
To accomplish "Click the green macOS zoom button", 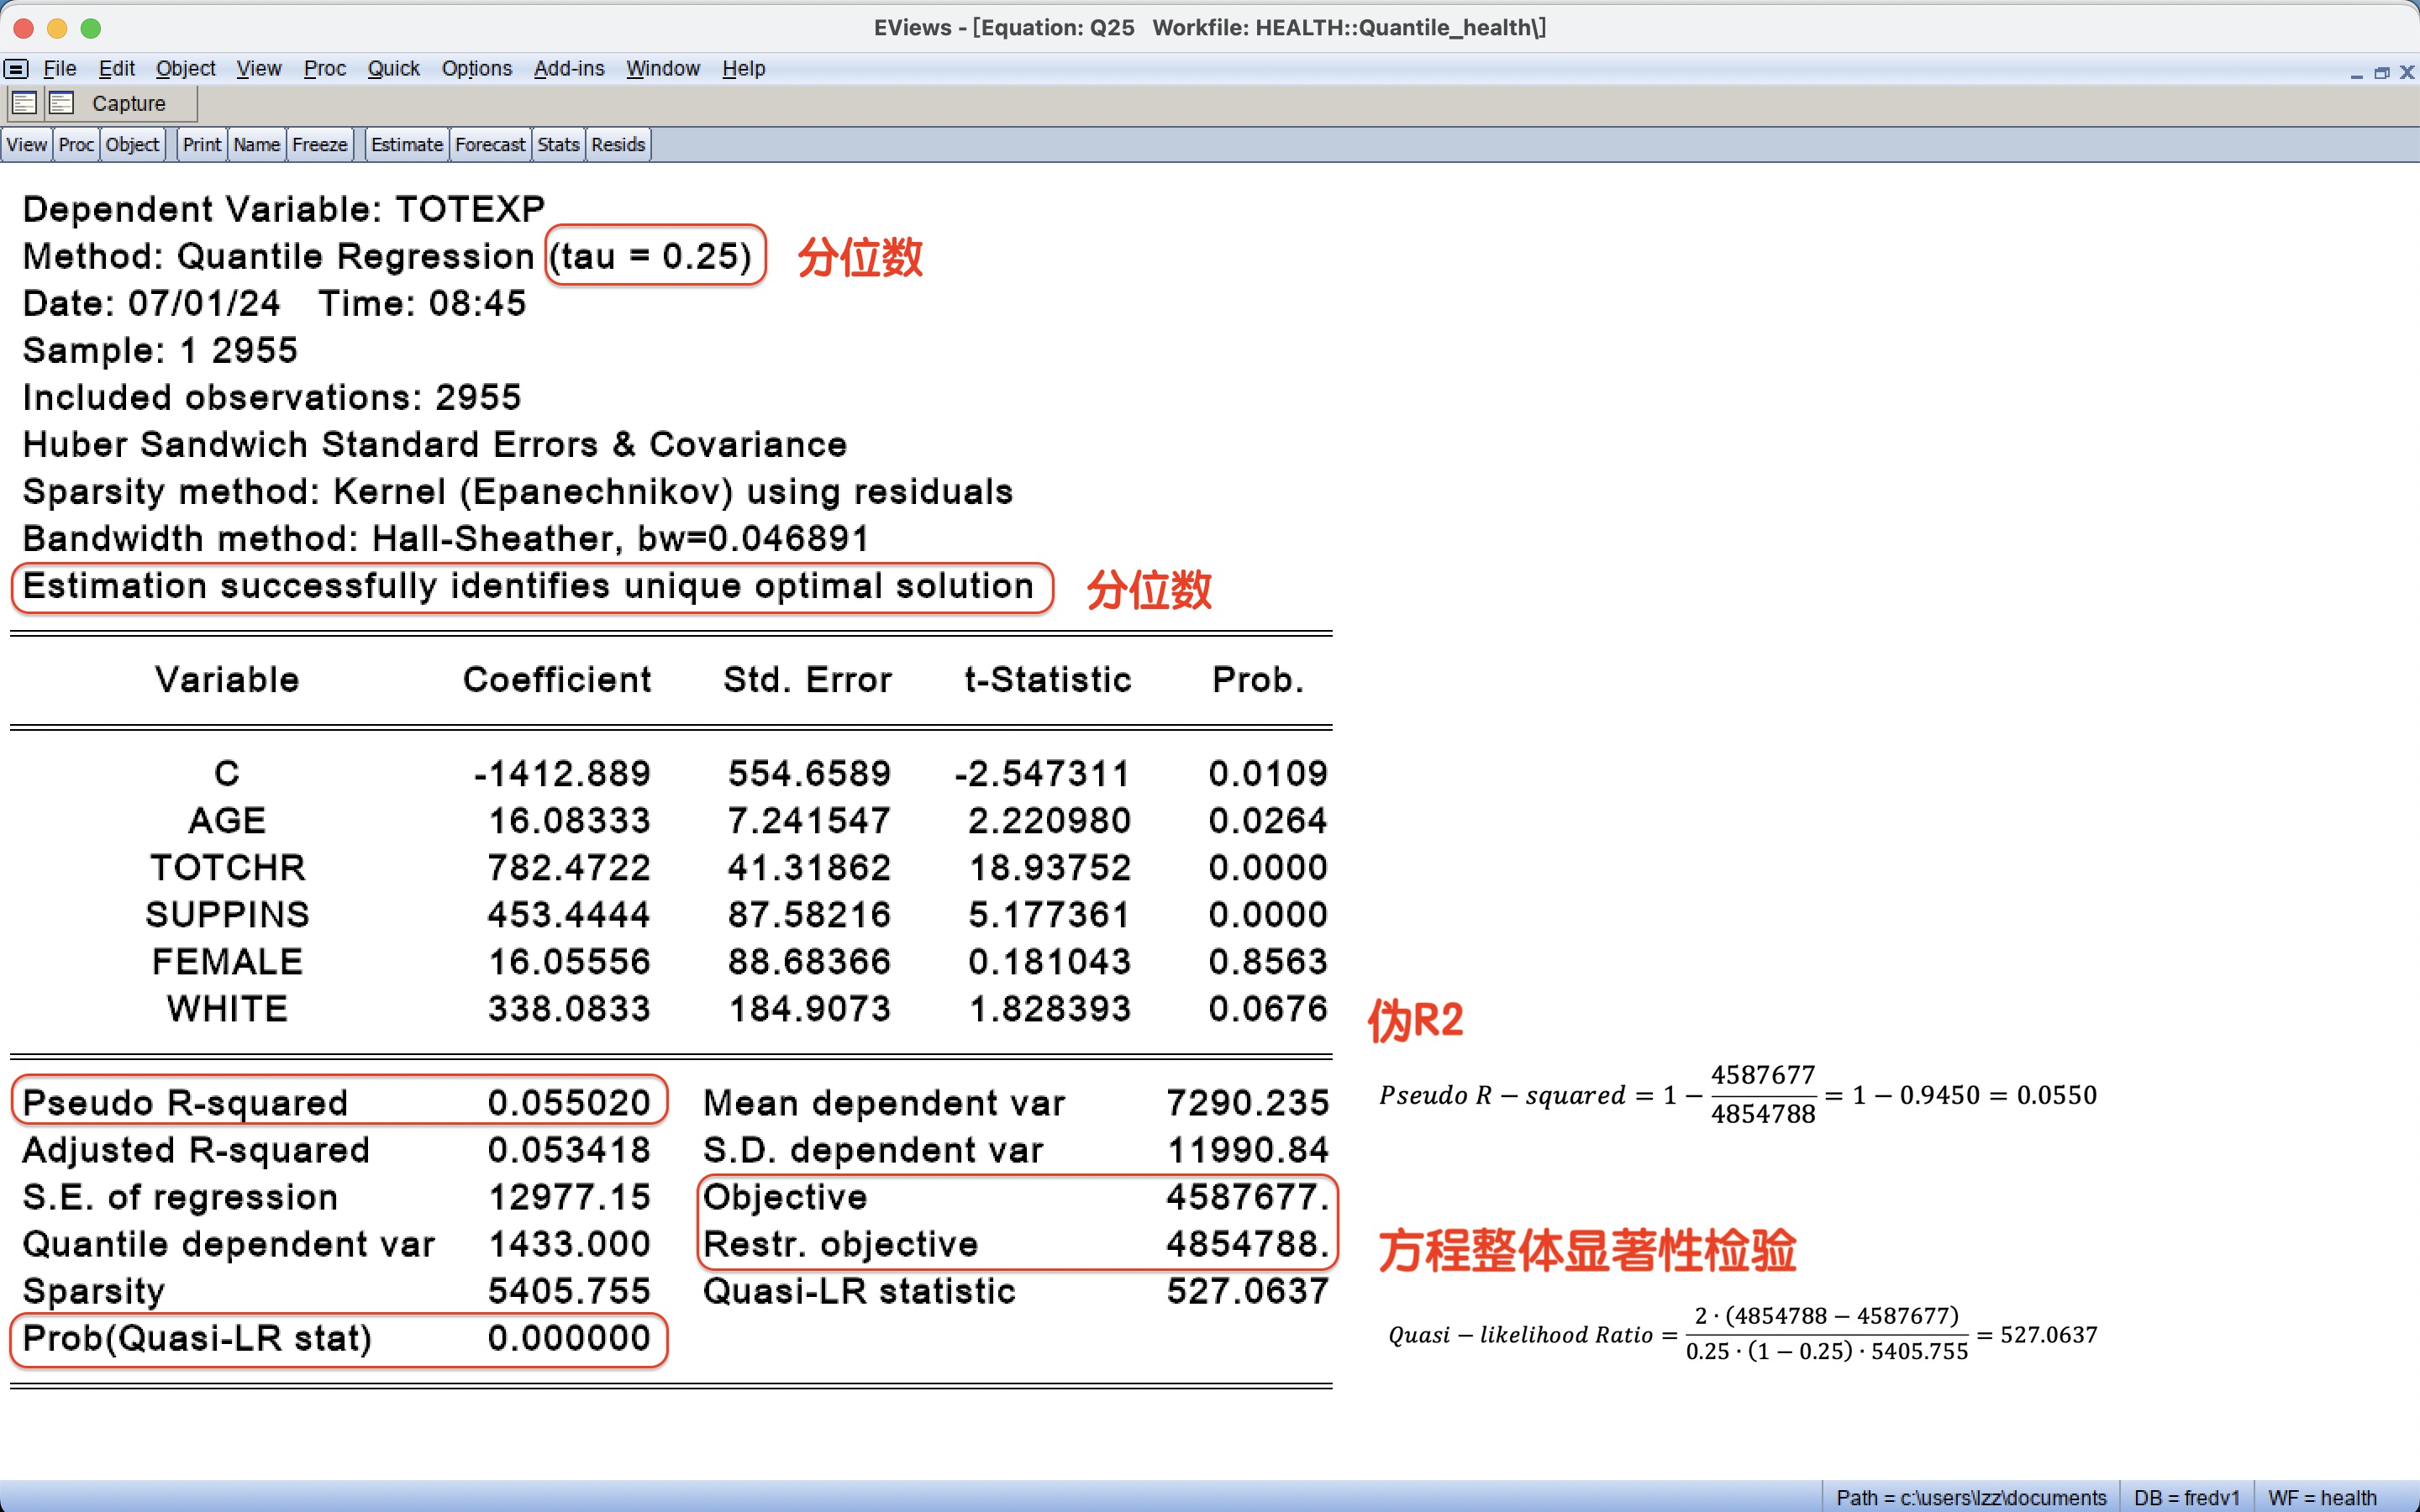I will (x=91, y=28).
